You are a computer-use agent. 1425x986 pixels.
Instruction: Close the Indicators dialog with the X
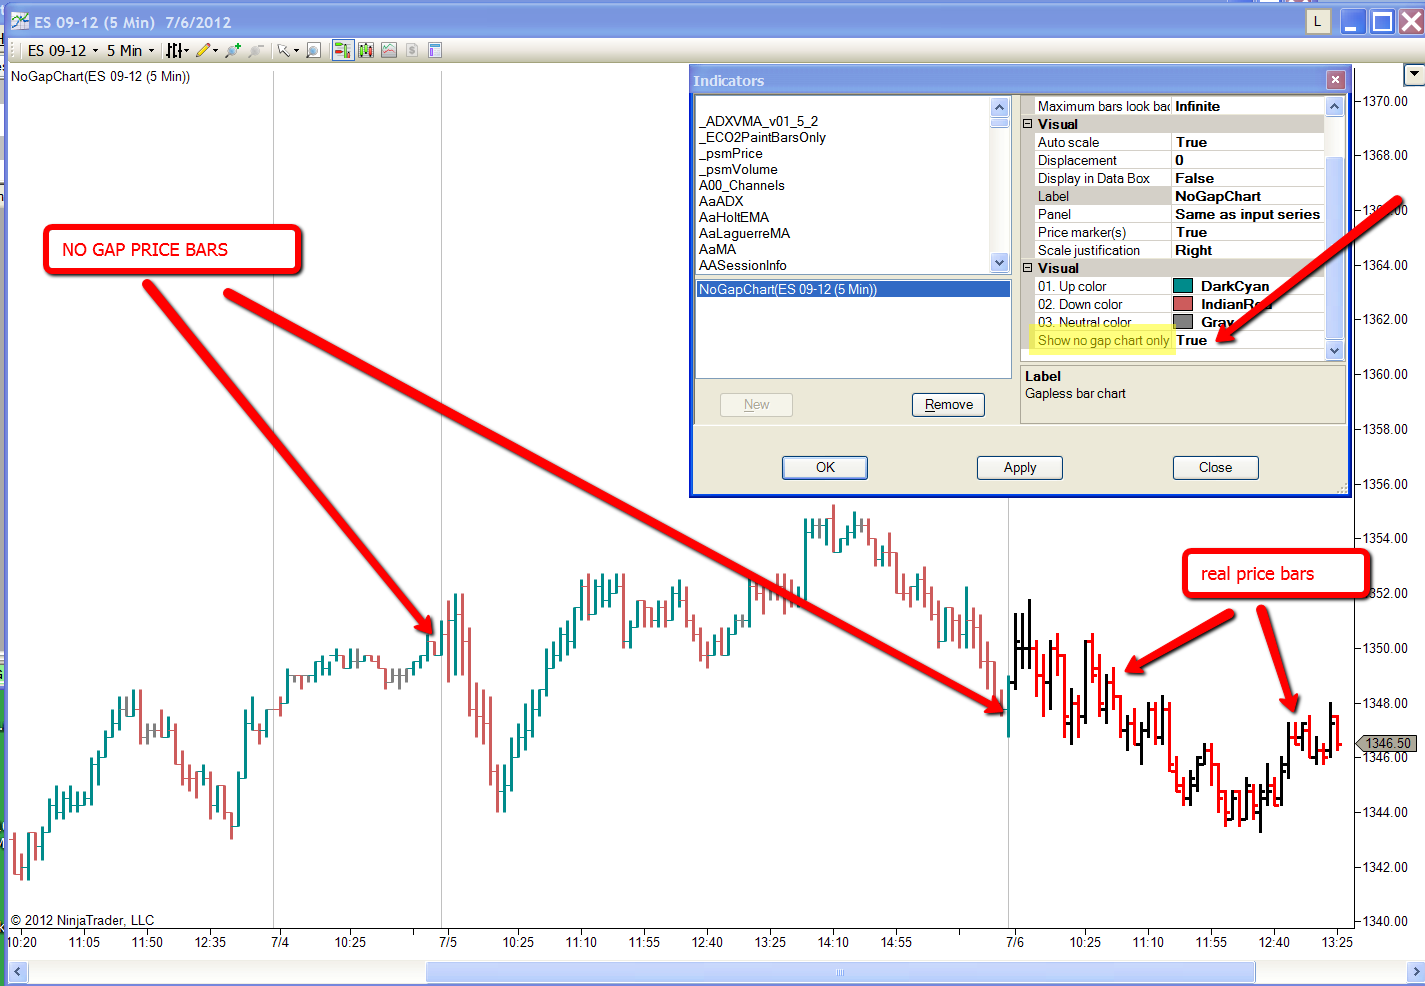(x=1335, y=80)
